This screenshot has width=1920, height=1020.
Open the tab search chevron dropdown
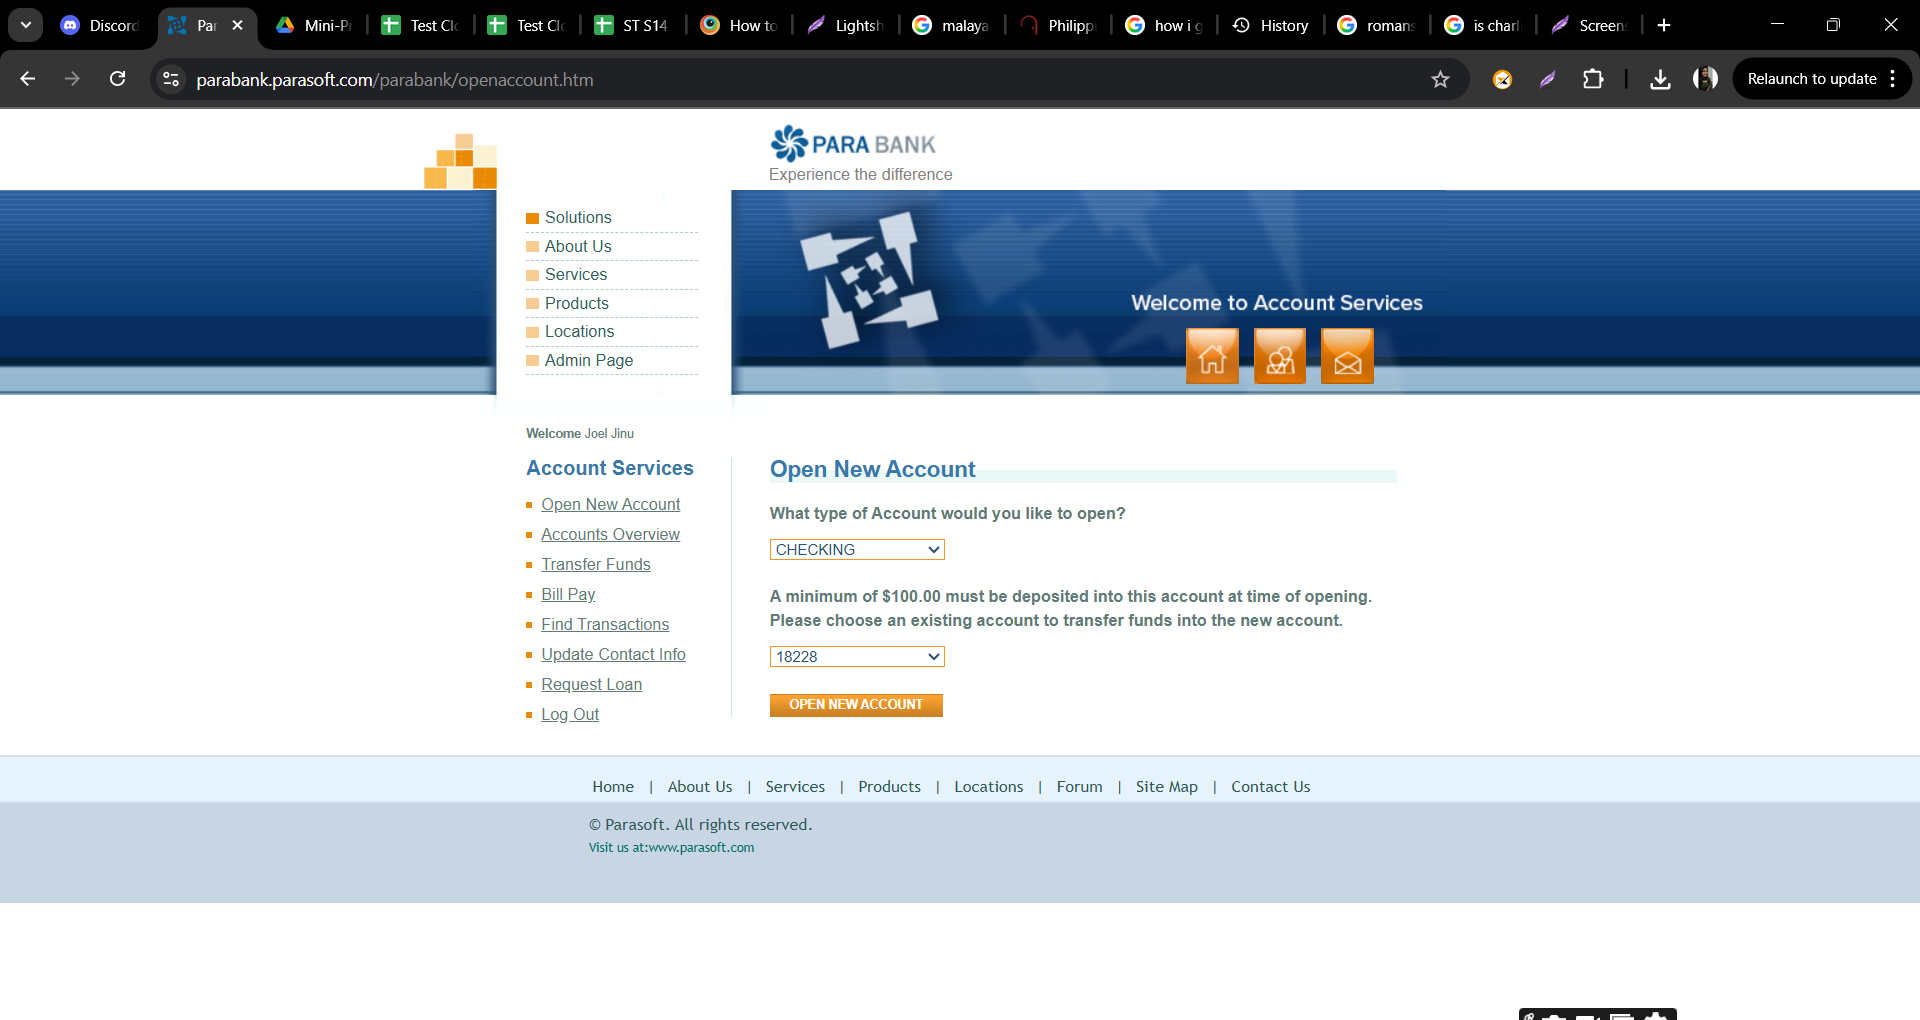click(26, 25)
